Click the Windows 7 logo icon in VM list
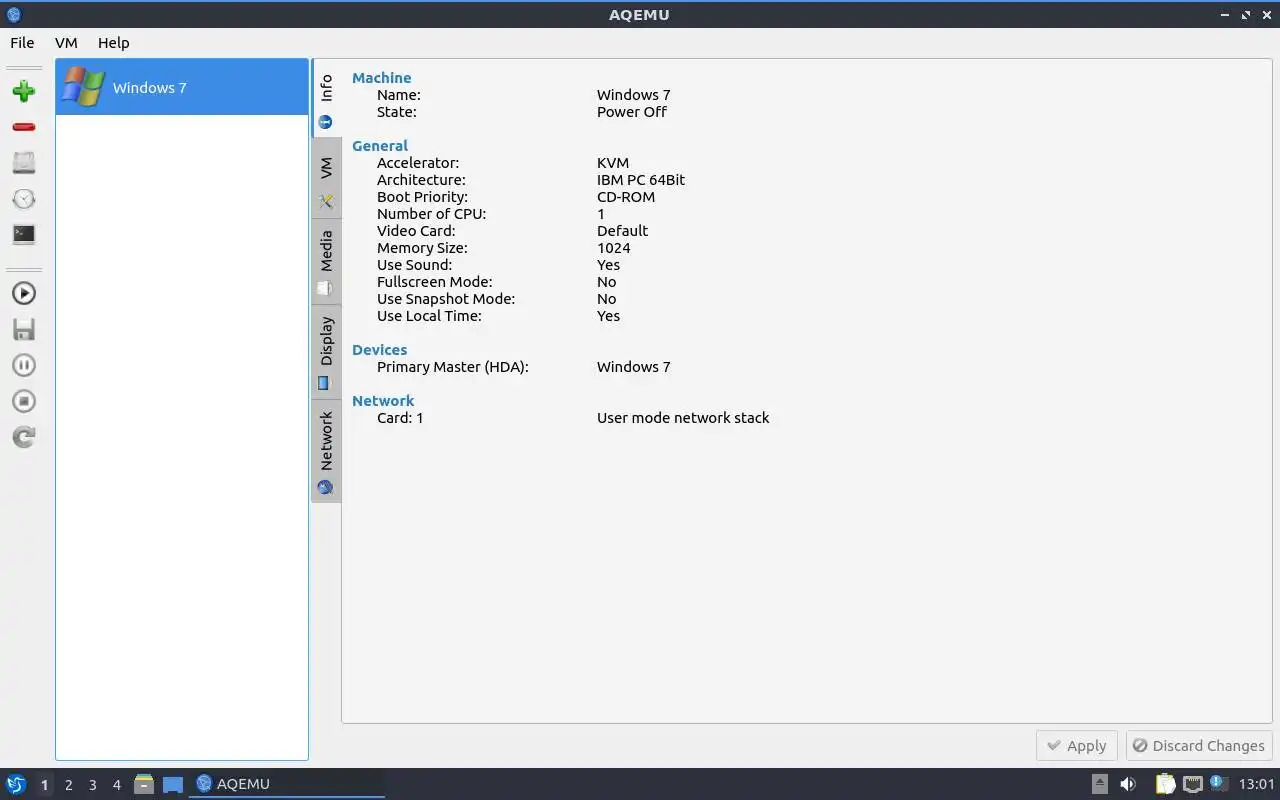The image size is (1280, 800). click(x=83, y=87)
